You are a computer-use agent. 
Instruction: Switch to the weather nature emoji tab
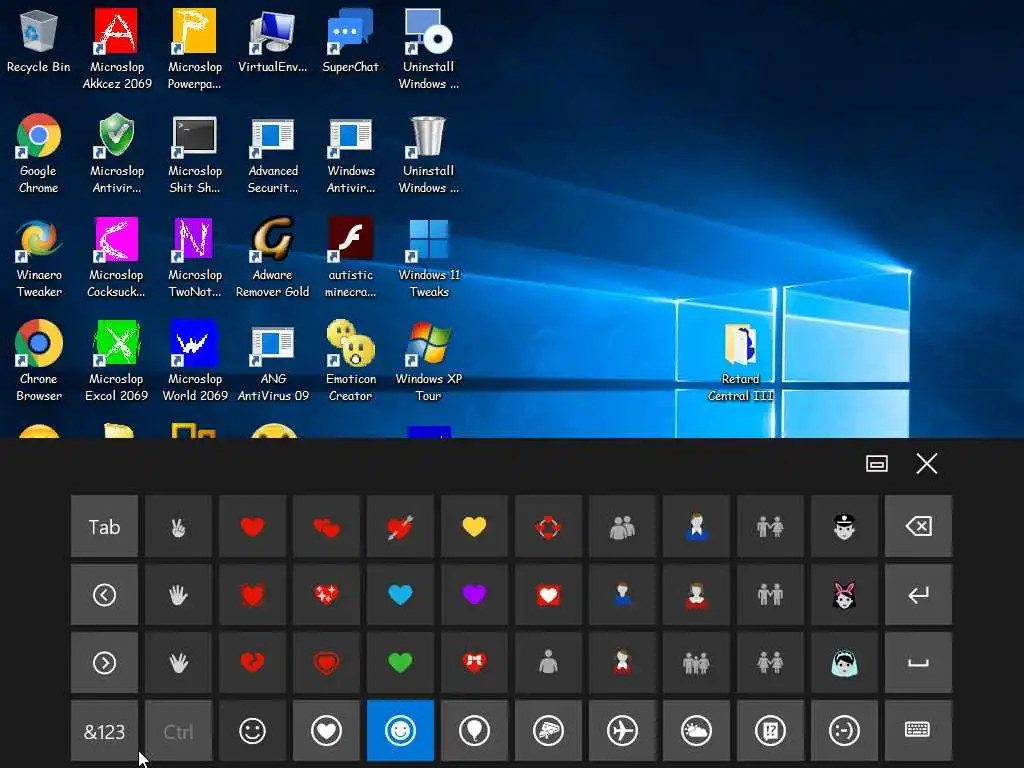696,731
